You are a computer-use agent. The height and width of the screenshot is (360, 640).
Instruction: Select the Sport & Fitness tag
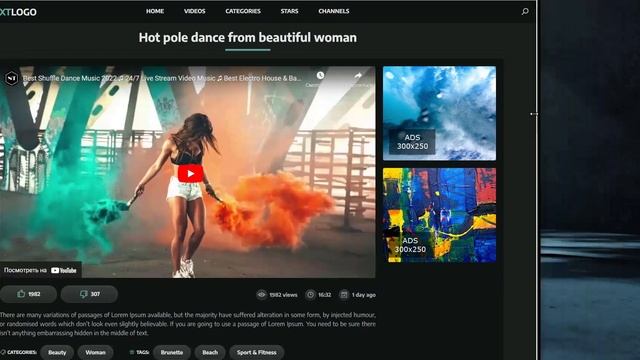(x=257, y=352)
